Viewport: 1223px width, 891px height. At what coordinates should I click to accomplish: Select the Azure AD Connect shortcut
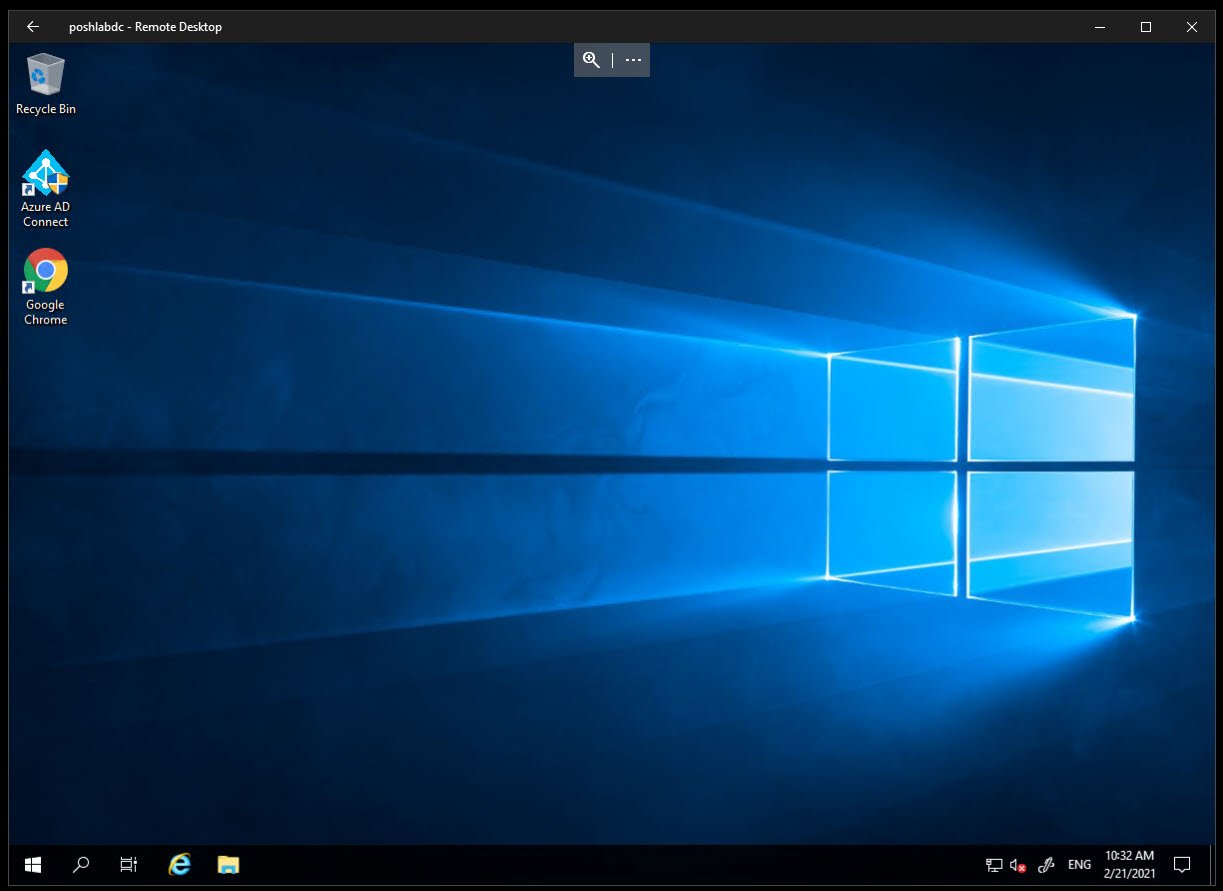click(x=46, y=189)
